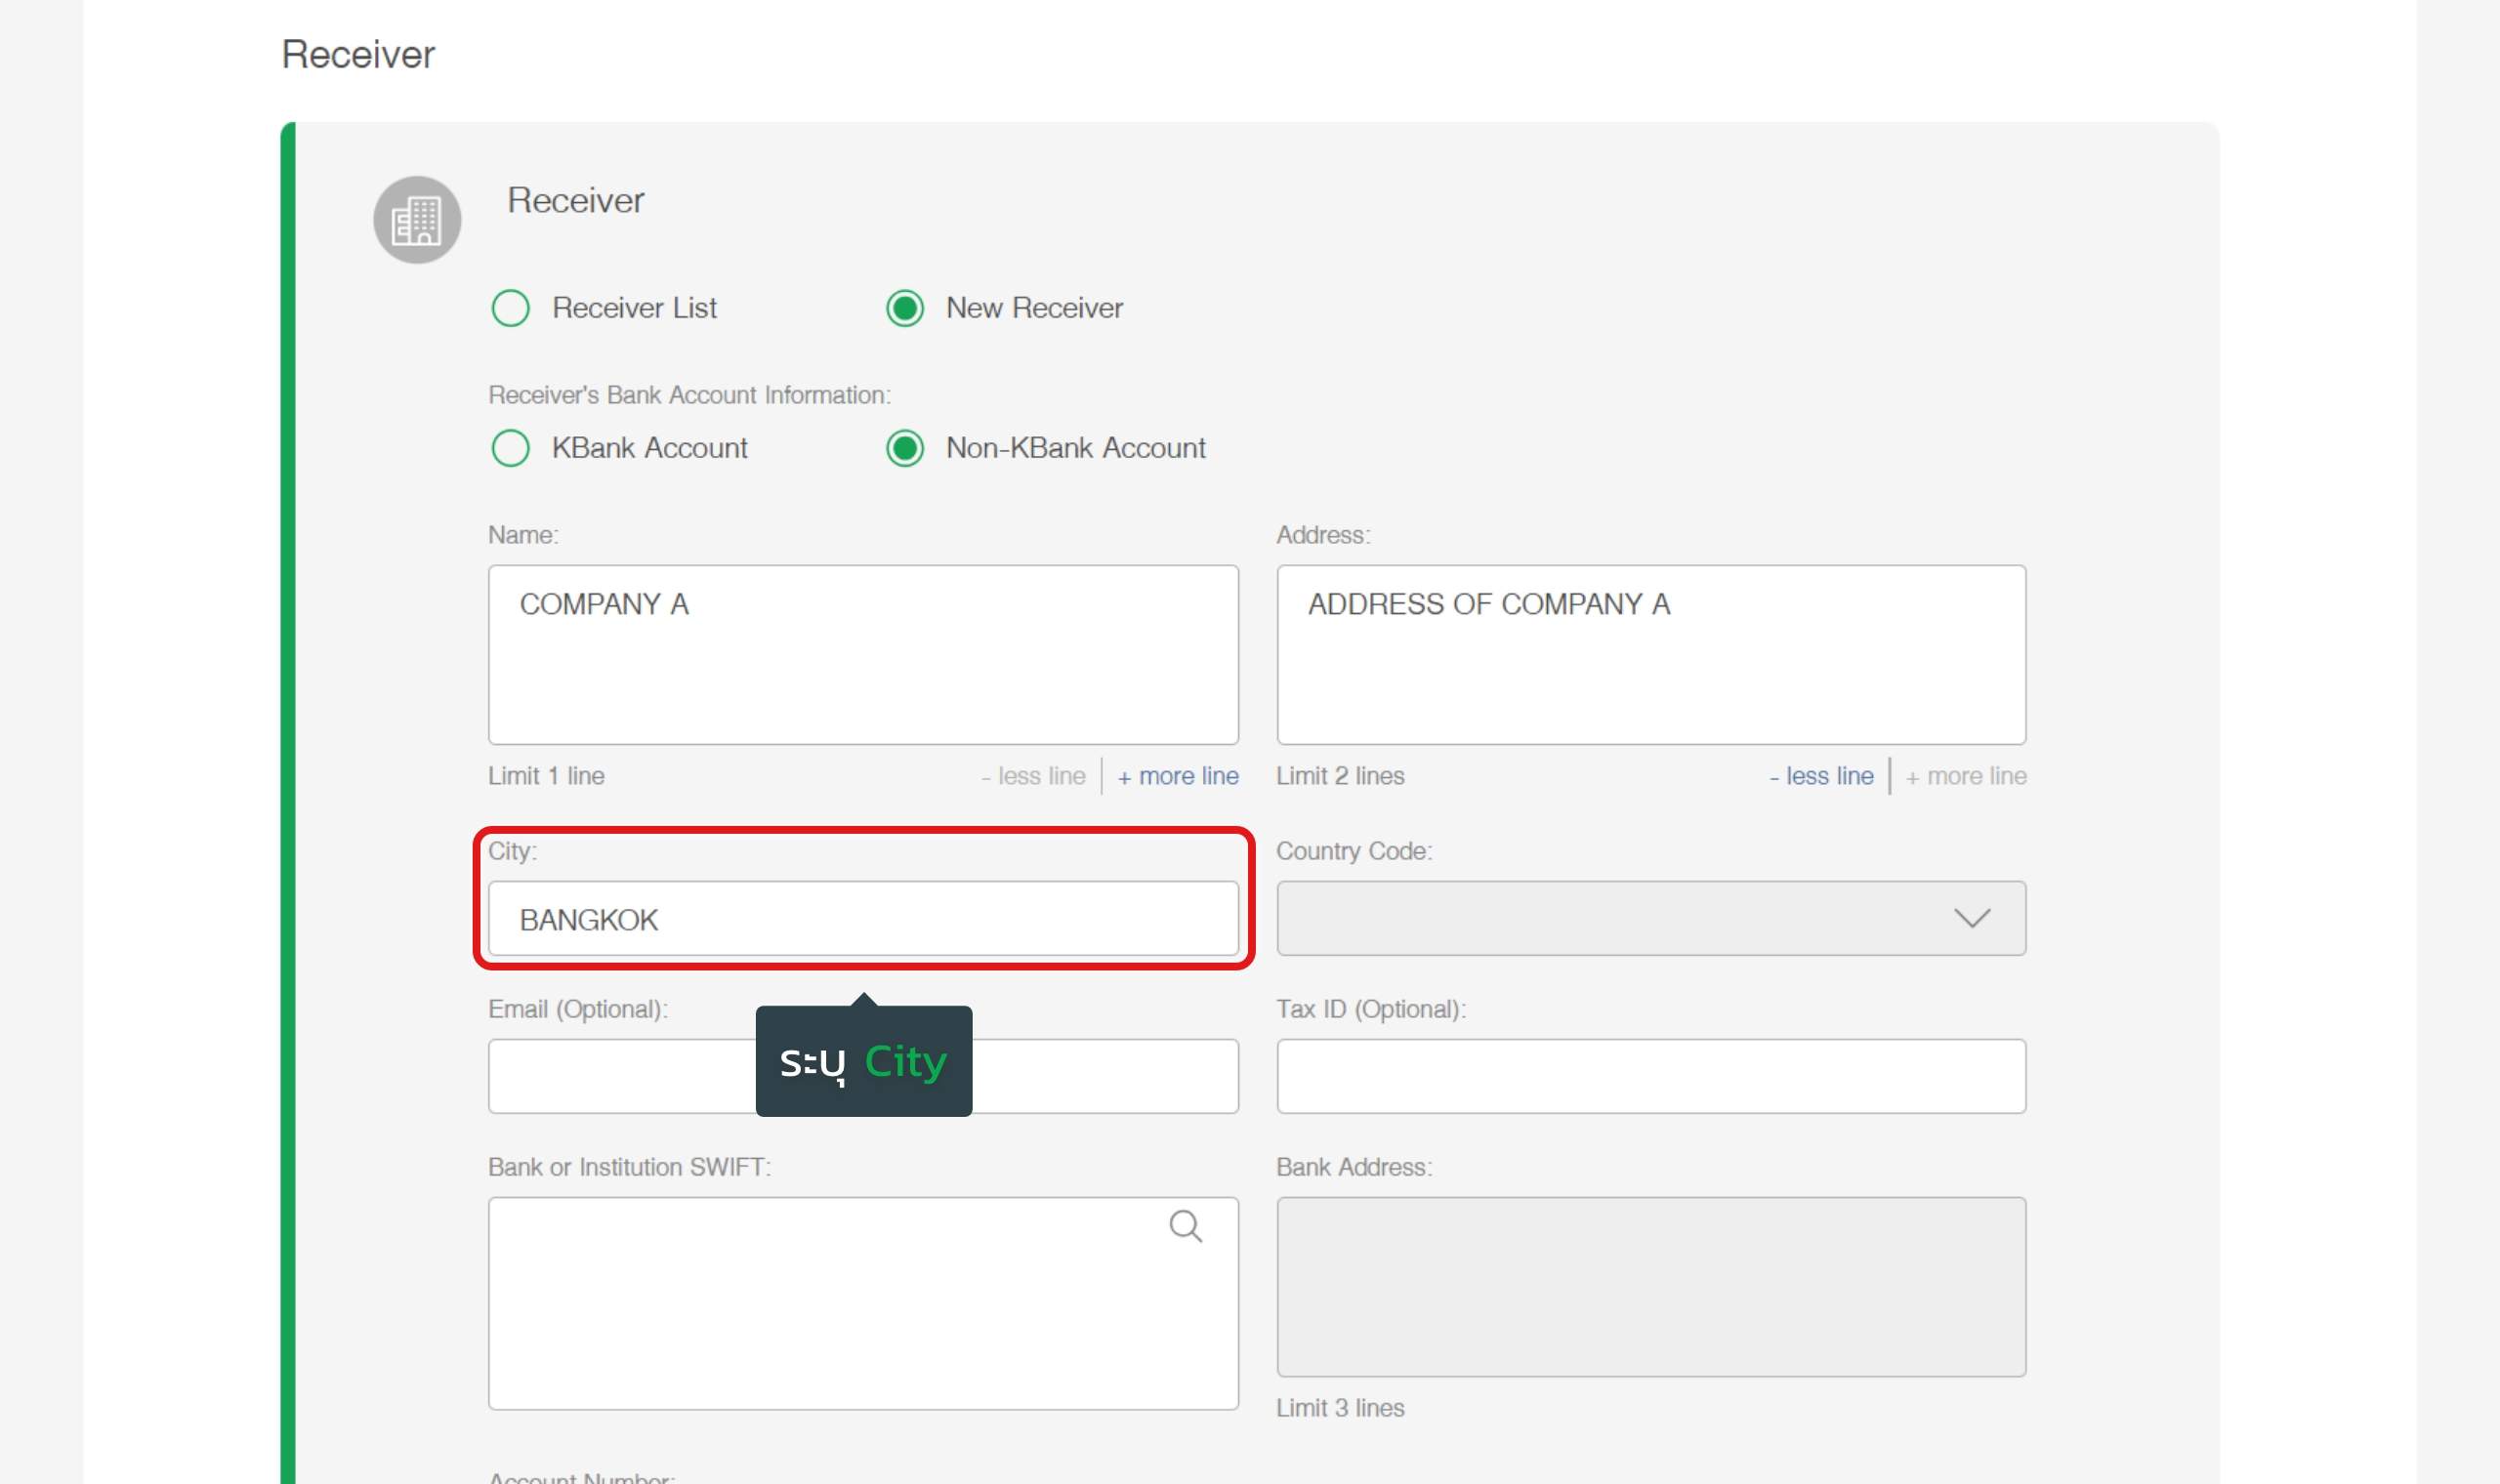Click the disabled Bank Address area
The height and width of the screenshot is (1484, 2500).
tap(1650, 1286)
